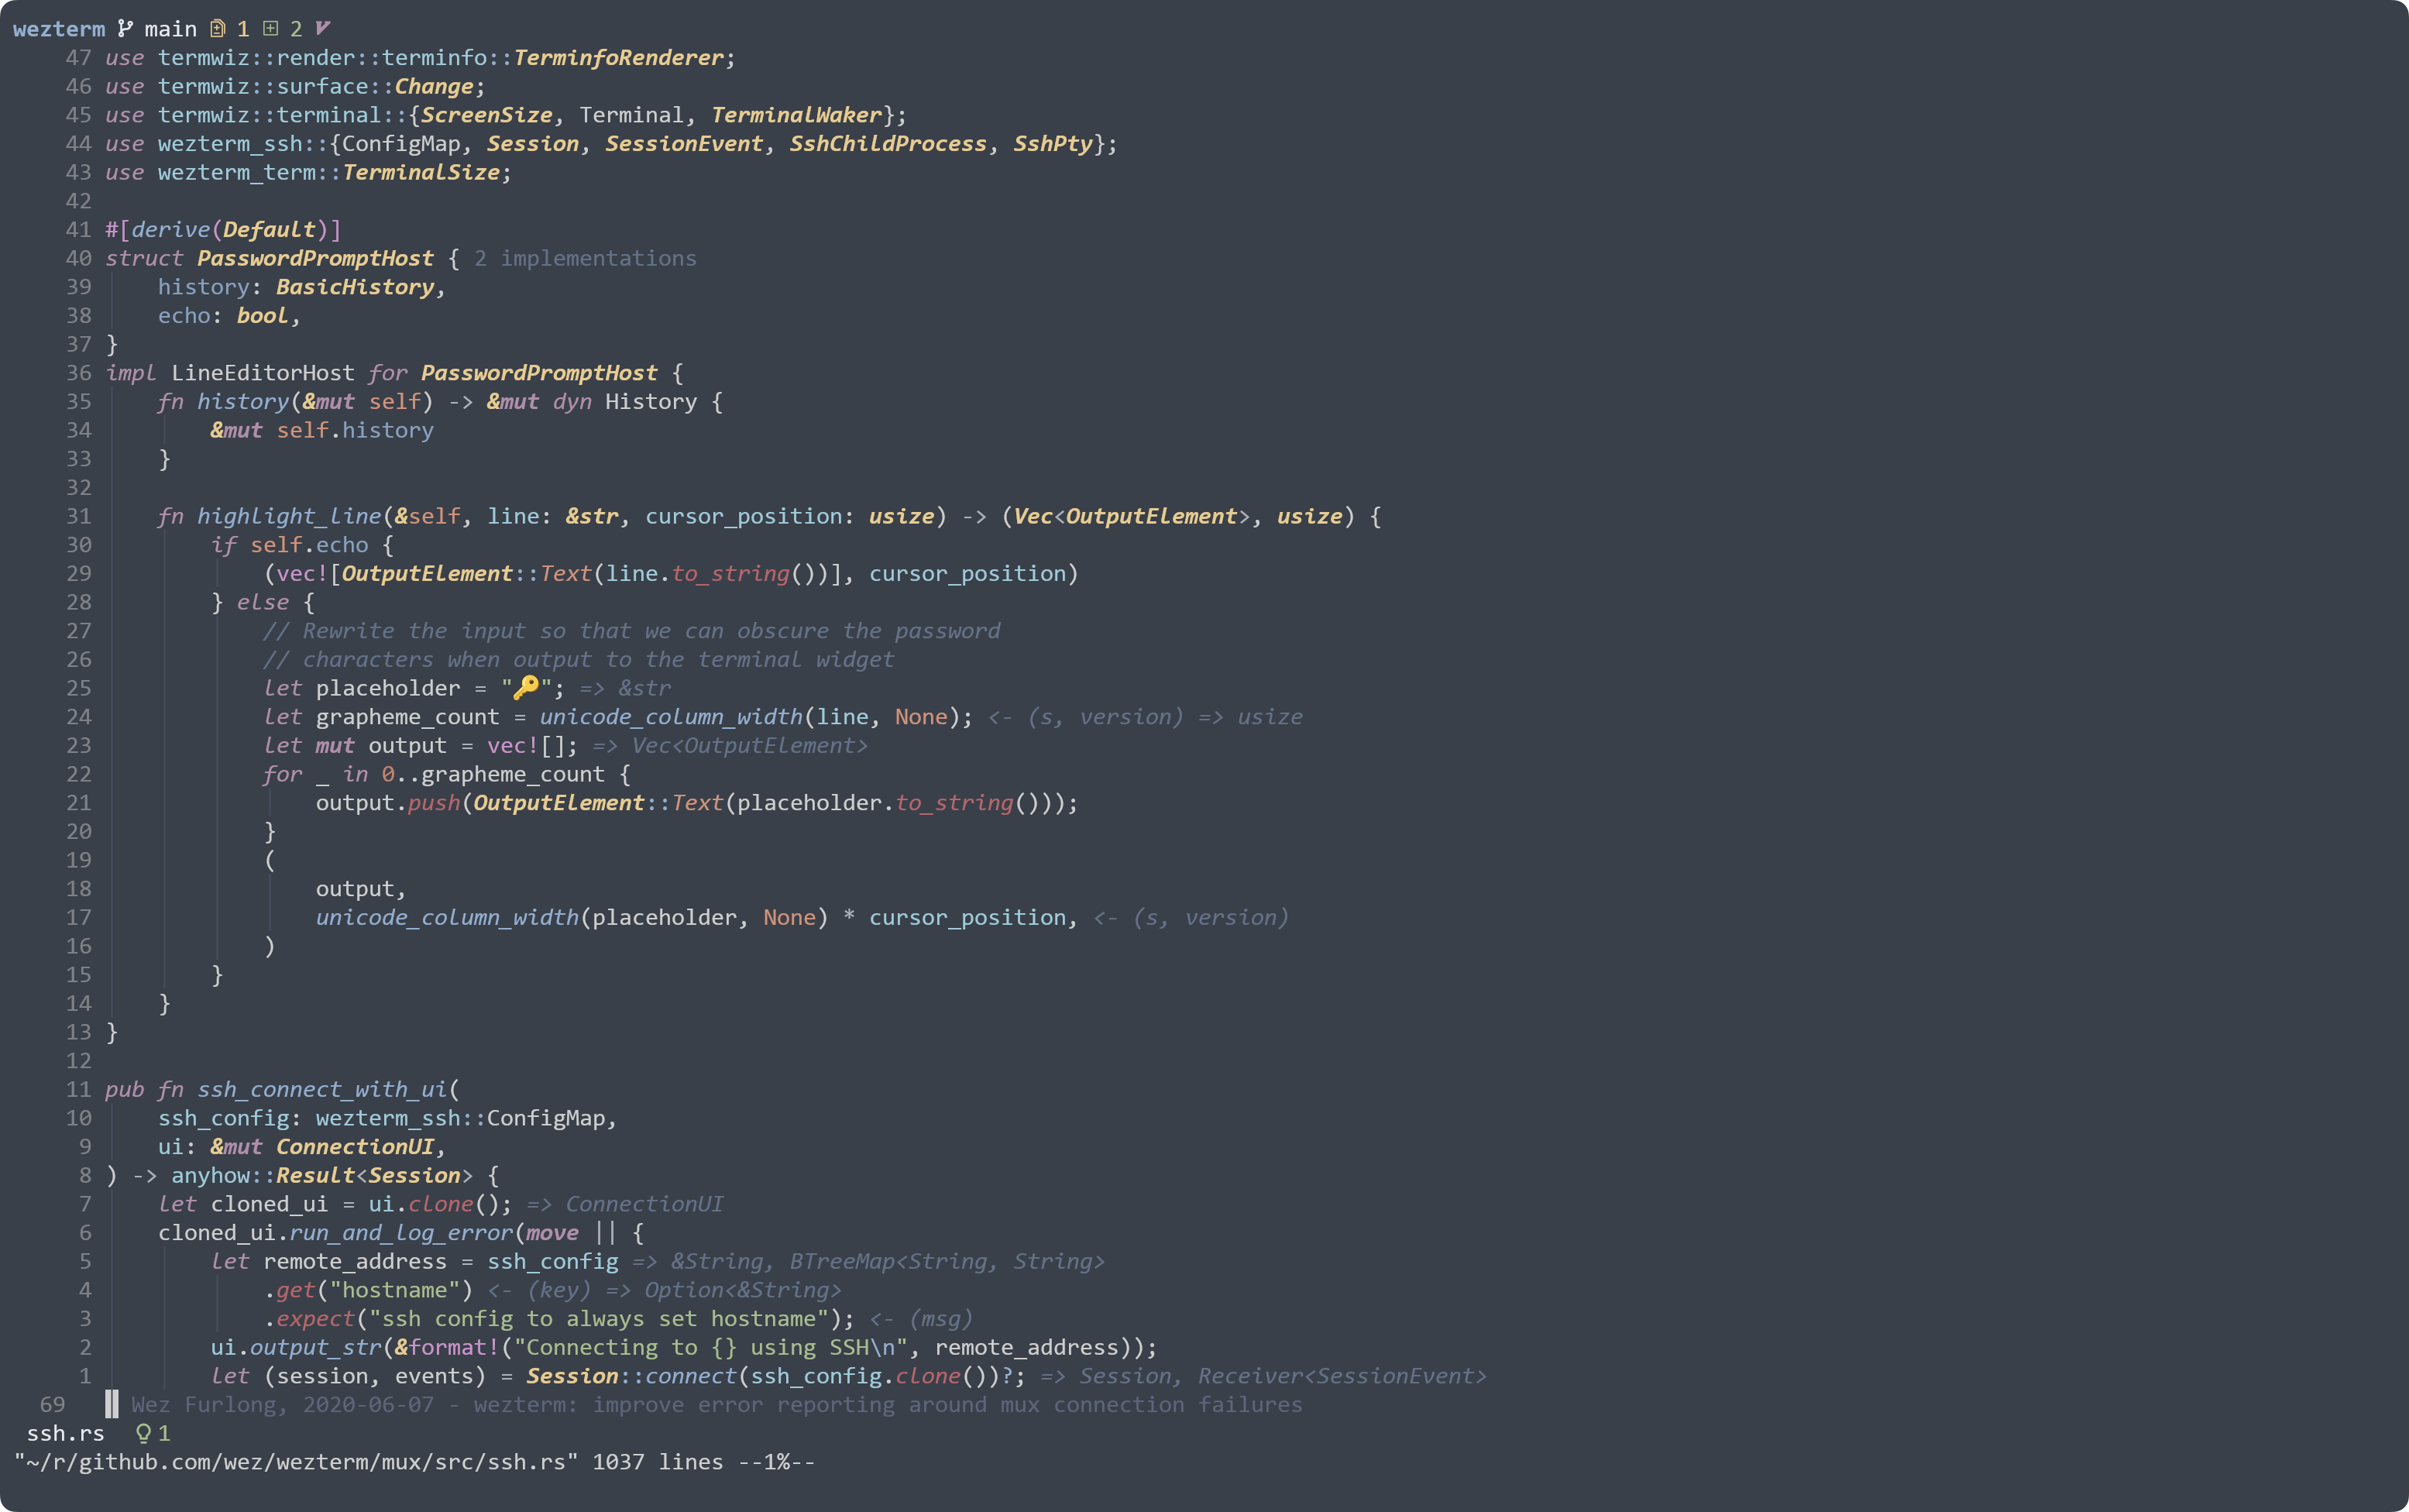Click the key emoji in placeholder string

(526, 687)
